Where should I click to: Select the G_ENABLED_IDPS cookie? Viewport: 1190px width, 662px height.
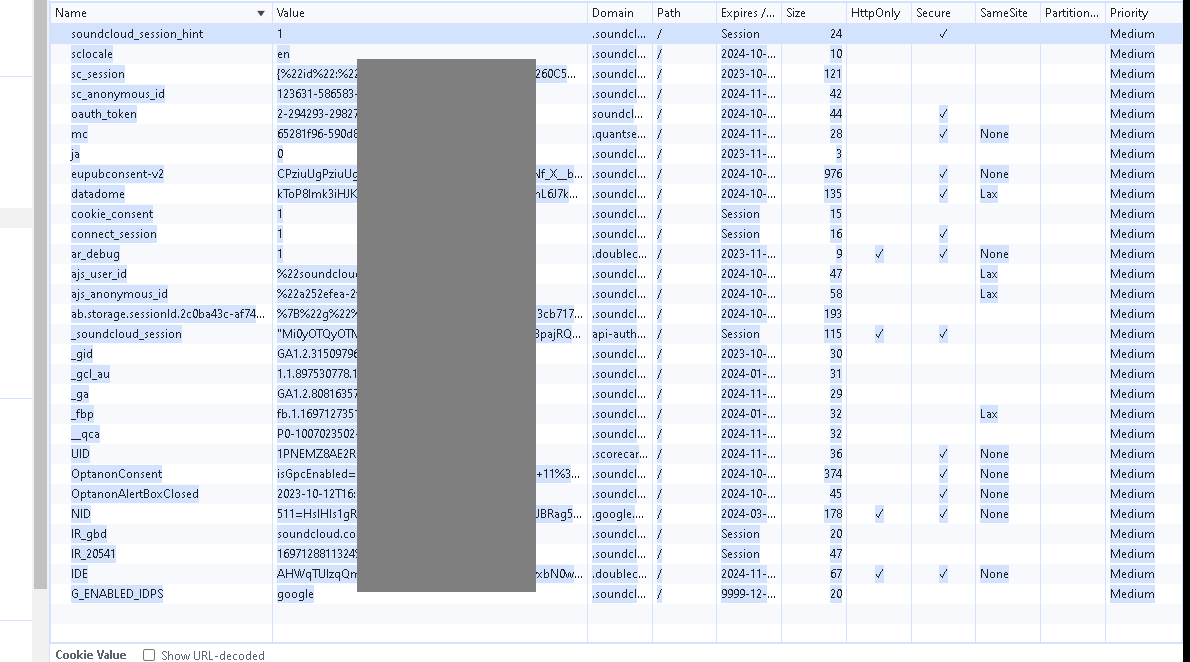coord(117,594)
